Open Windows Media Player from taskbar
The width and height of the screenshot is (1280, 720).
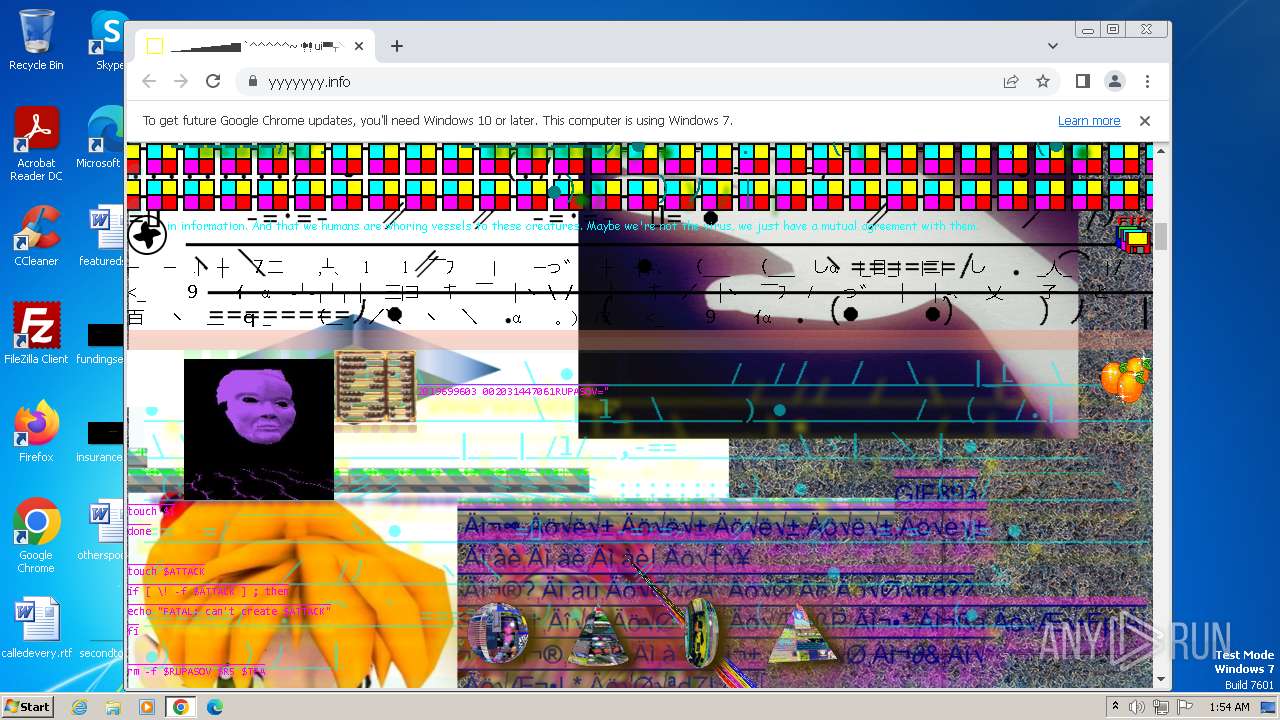pyautogui.click(x=147, y=707)
